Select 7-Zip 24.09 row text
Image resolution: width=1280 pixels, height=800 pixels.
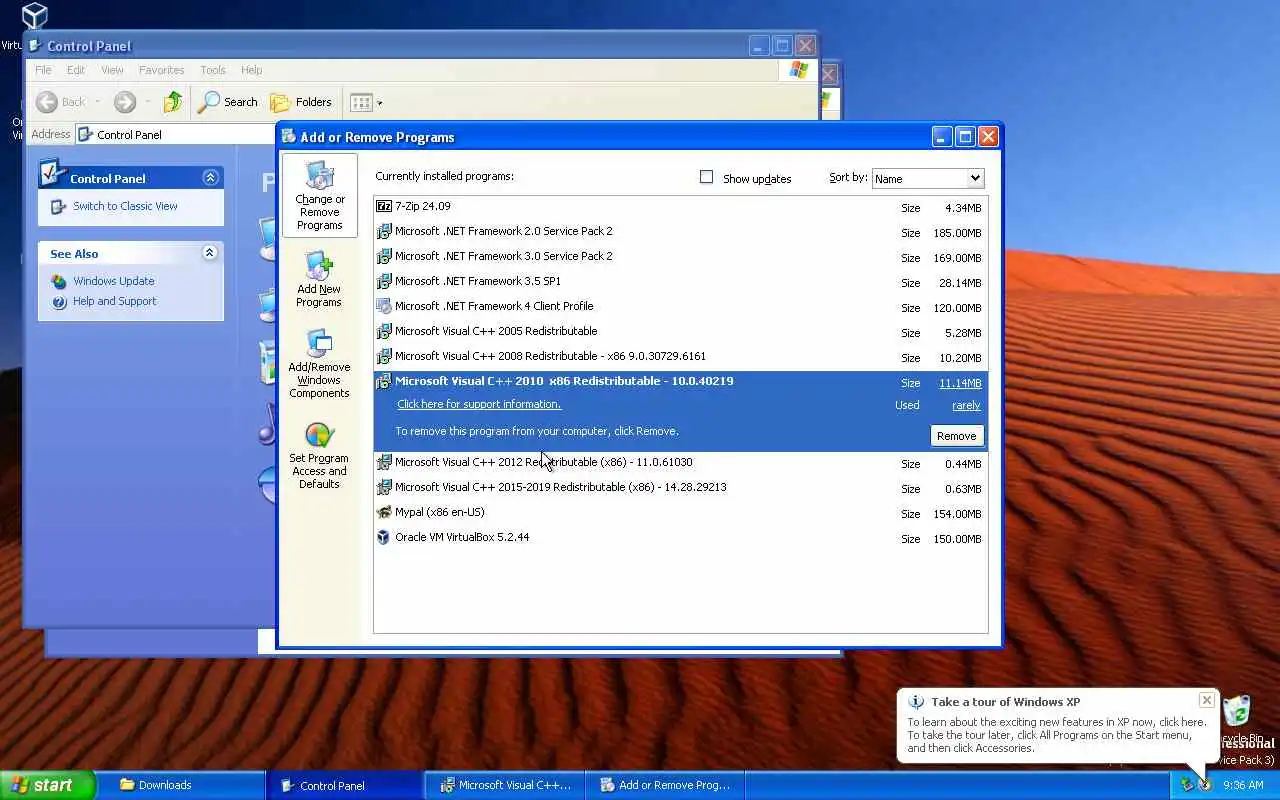[422, 206]
